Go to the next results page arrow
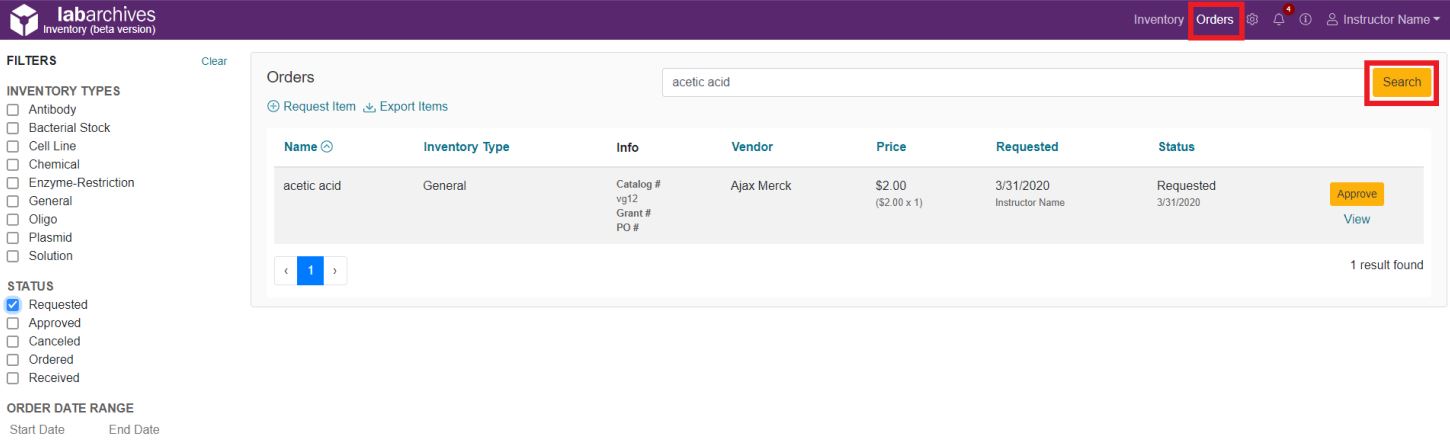 (335, 271)
